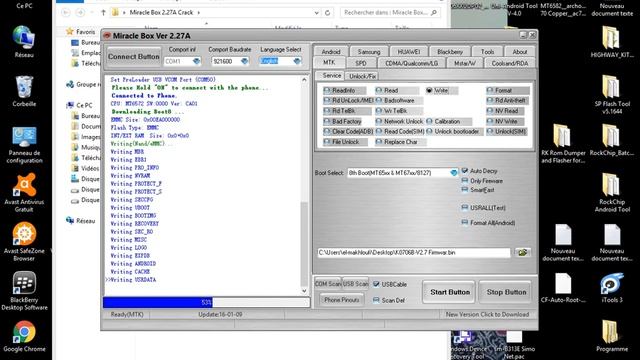Switch to the Samsung tab
This screenshot has height=360, width=640.
(369, 52)
